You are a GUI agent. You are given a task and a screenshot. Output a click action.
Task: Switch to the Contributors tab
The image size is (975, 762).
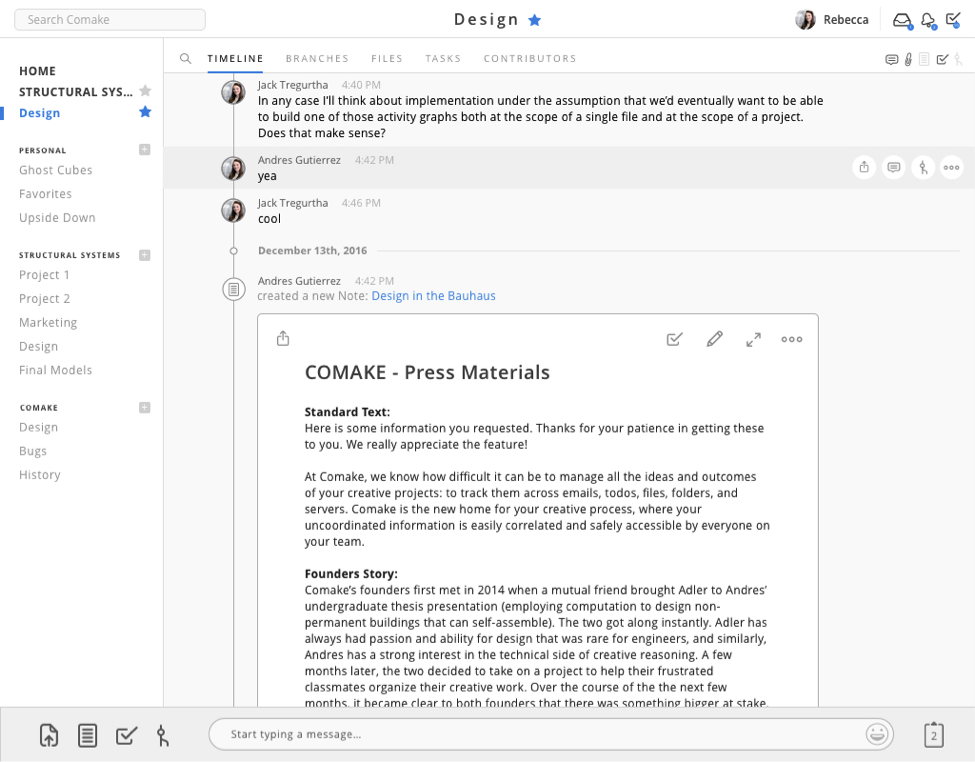pyautogui.click(x=530, y=59)
